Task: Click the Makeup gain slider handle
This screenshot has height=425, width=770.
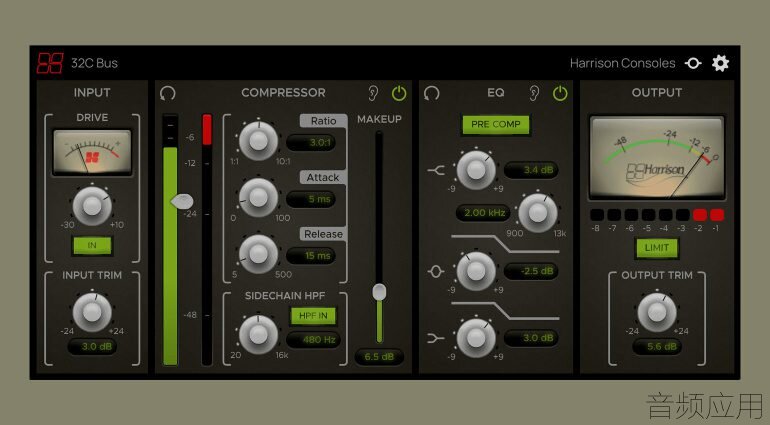Action: click(x=379, y=292)
